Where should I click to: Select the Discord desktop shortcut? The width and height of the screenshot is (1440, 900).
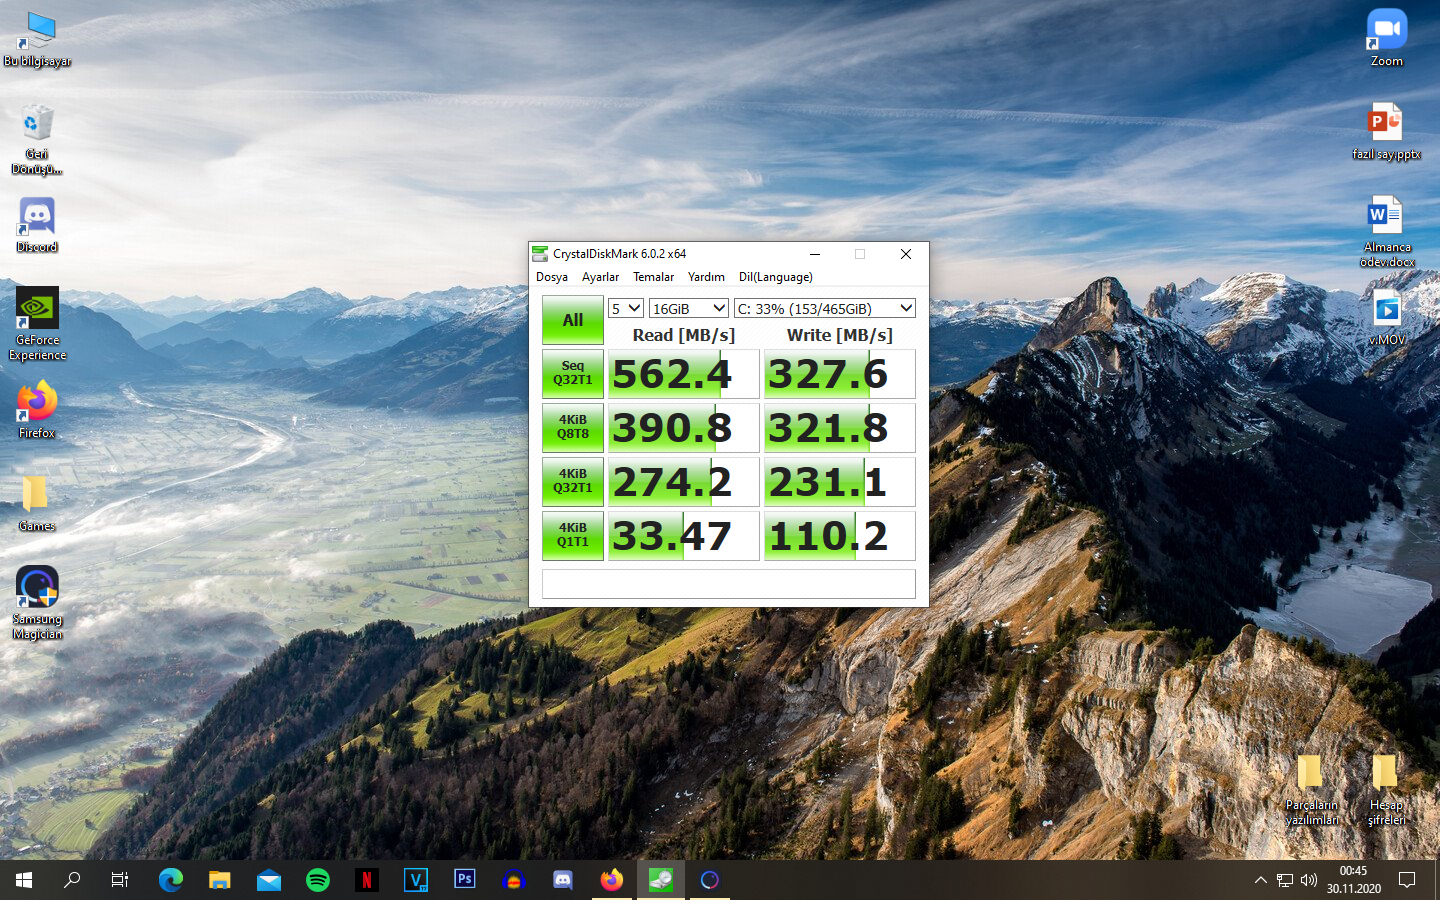(37, 224)
